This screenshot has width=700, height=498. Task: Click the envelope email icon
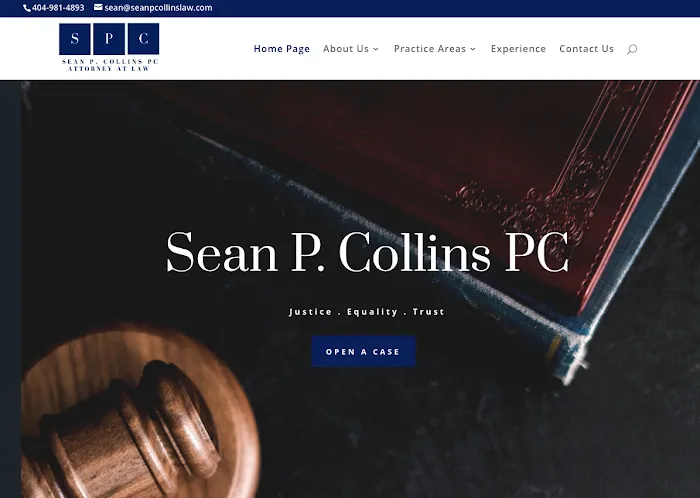coord(98,7)
